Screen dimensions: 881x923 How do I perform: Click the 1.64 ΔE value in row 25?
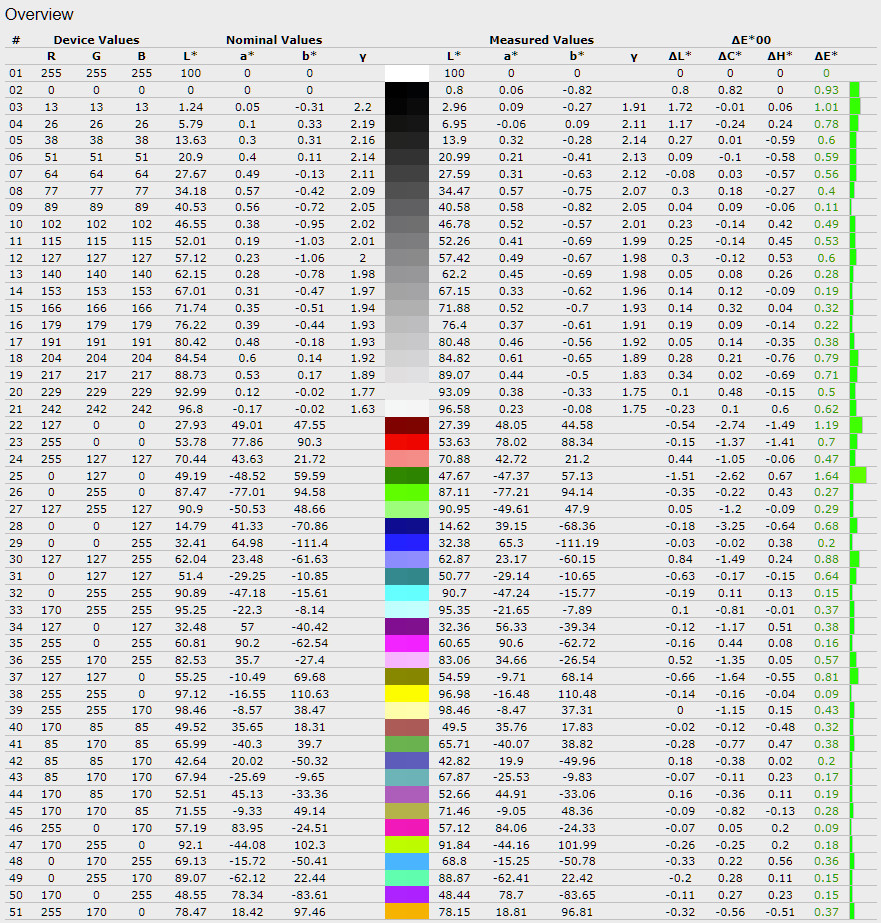(x=826, y=476)
